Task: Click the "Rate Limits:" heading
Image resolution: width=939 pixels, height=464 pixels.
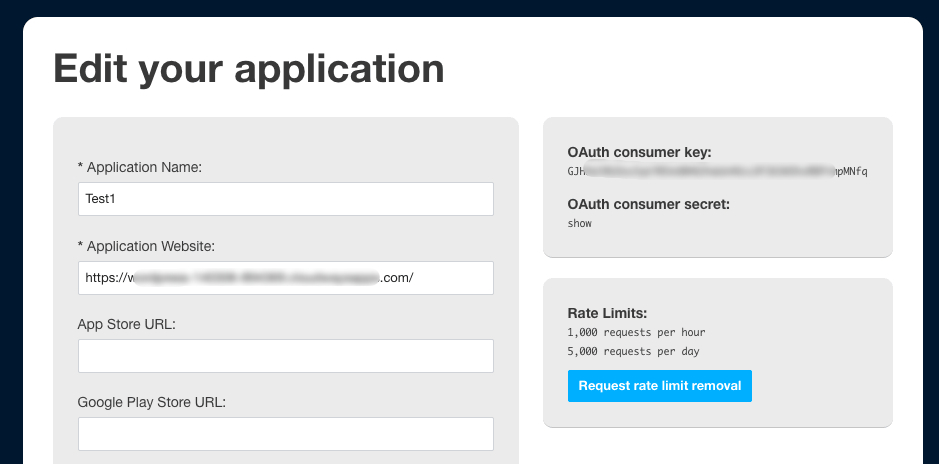Action: [x=607, y=313]
